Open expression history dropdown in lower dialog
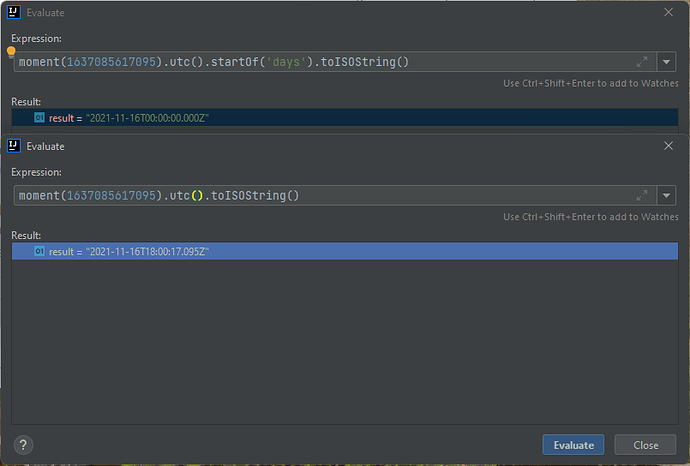This screenshot has height=466, width=690. 666,195
